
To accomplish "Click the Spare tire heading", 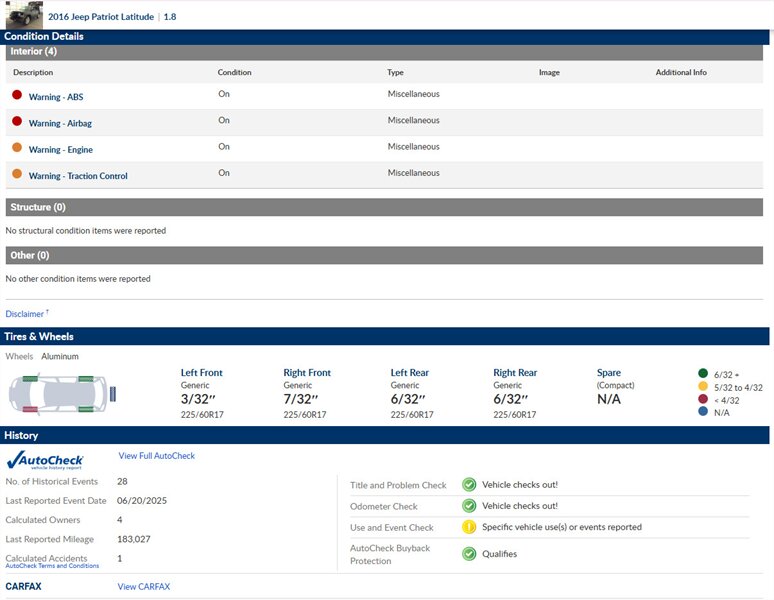I will 609,373.
